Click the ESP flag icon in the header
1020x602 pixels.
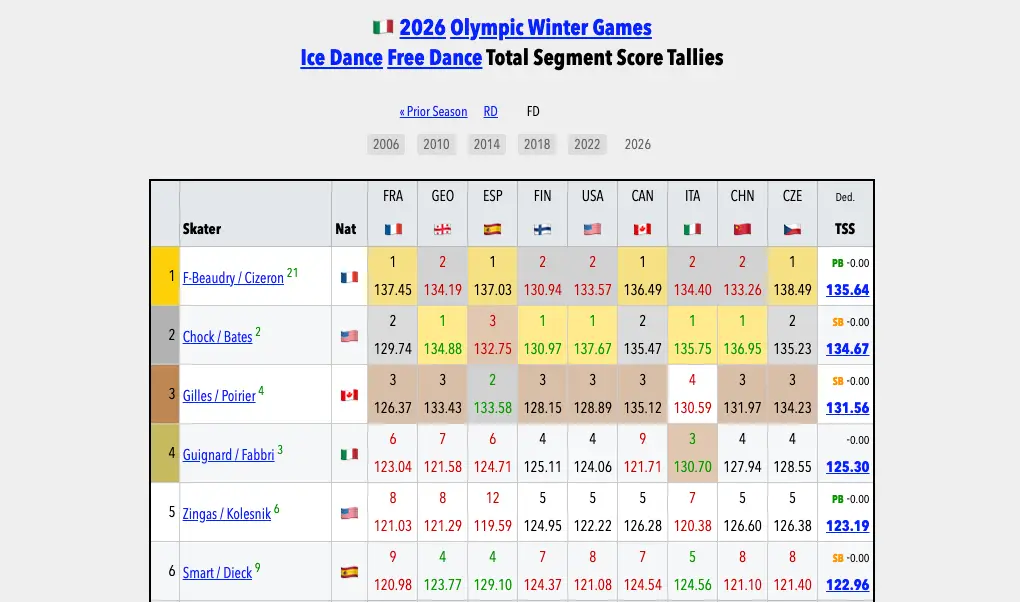click(492, 228)
